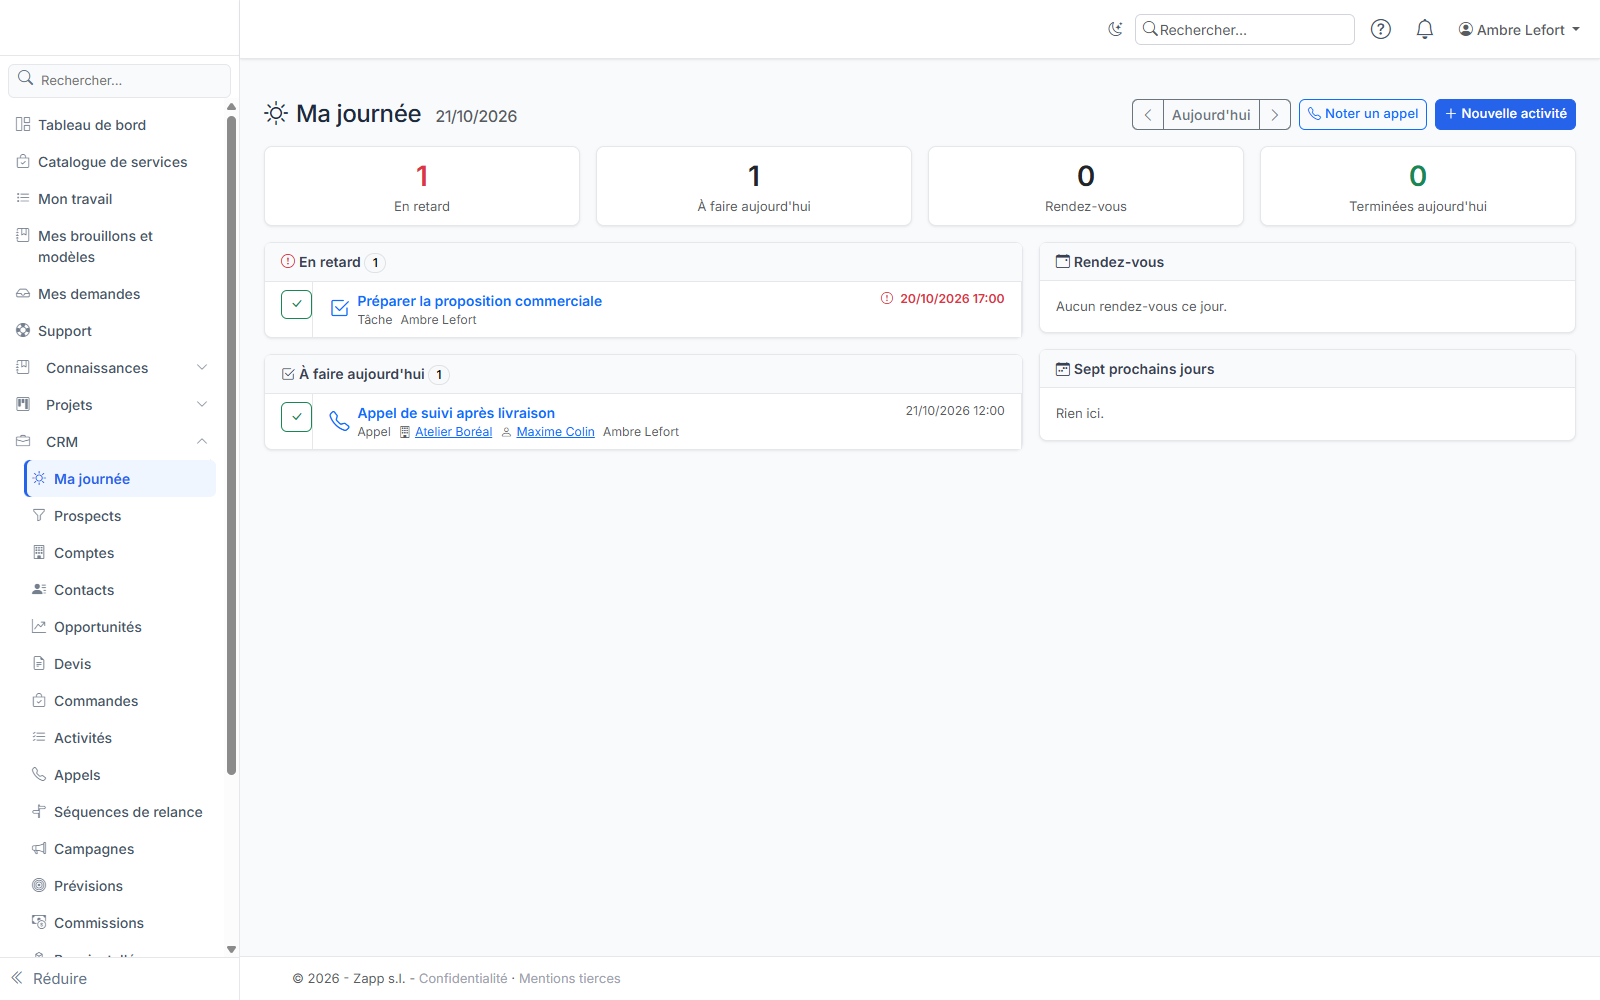Viewport: 1600px width, 1000px height.
Task: Click Appels phone icon in sidebar
Action: point(39,774)
